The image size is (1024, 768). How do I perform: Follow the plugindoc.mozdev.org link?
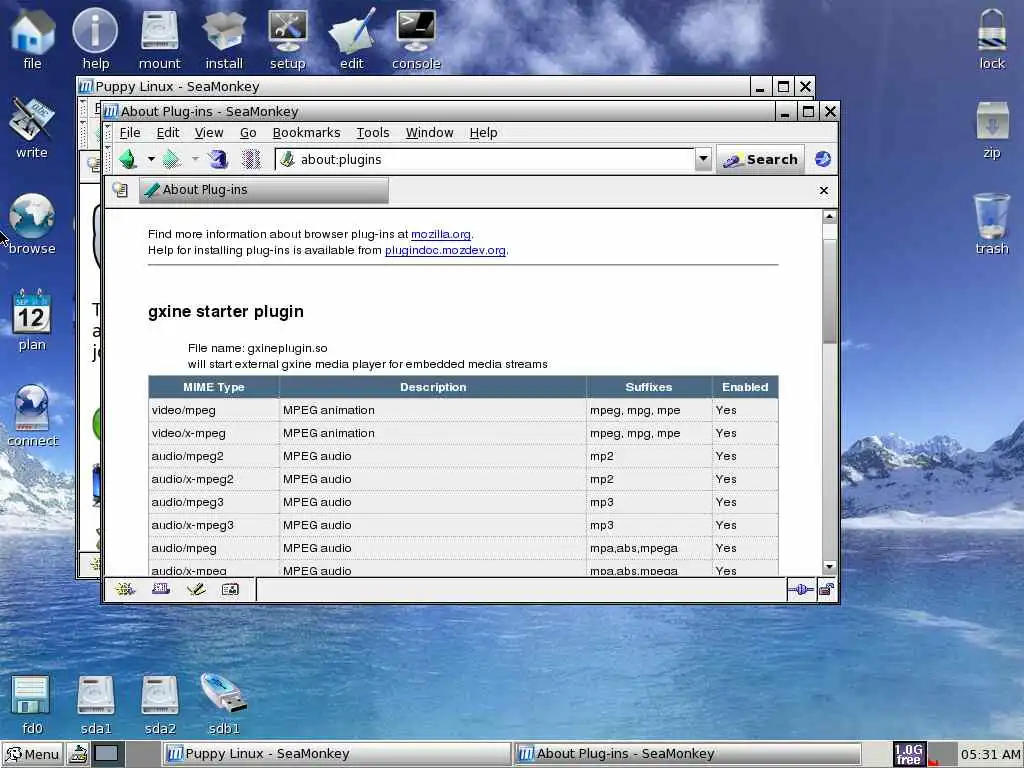click(x=445, y=250)
